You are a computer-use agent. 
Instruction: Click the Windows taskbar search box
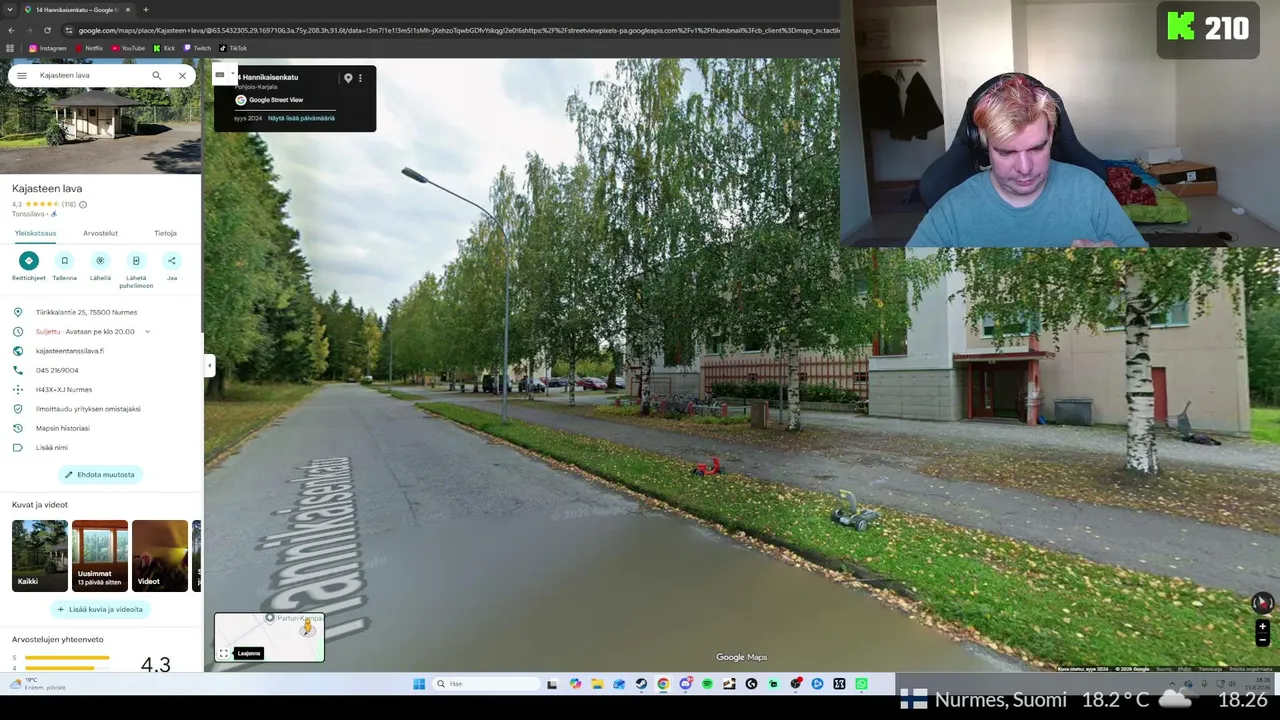[486, 684]
